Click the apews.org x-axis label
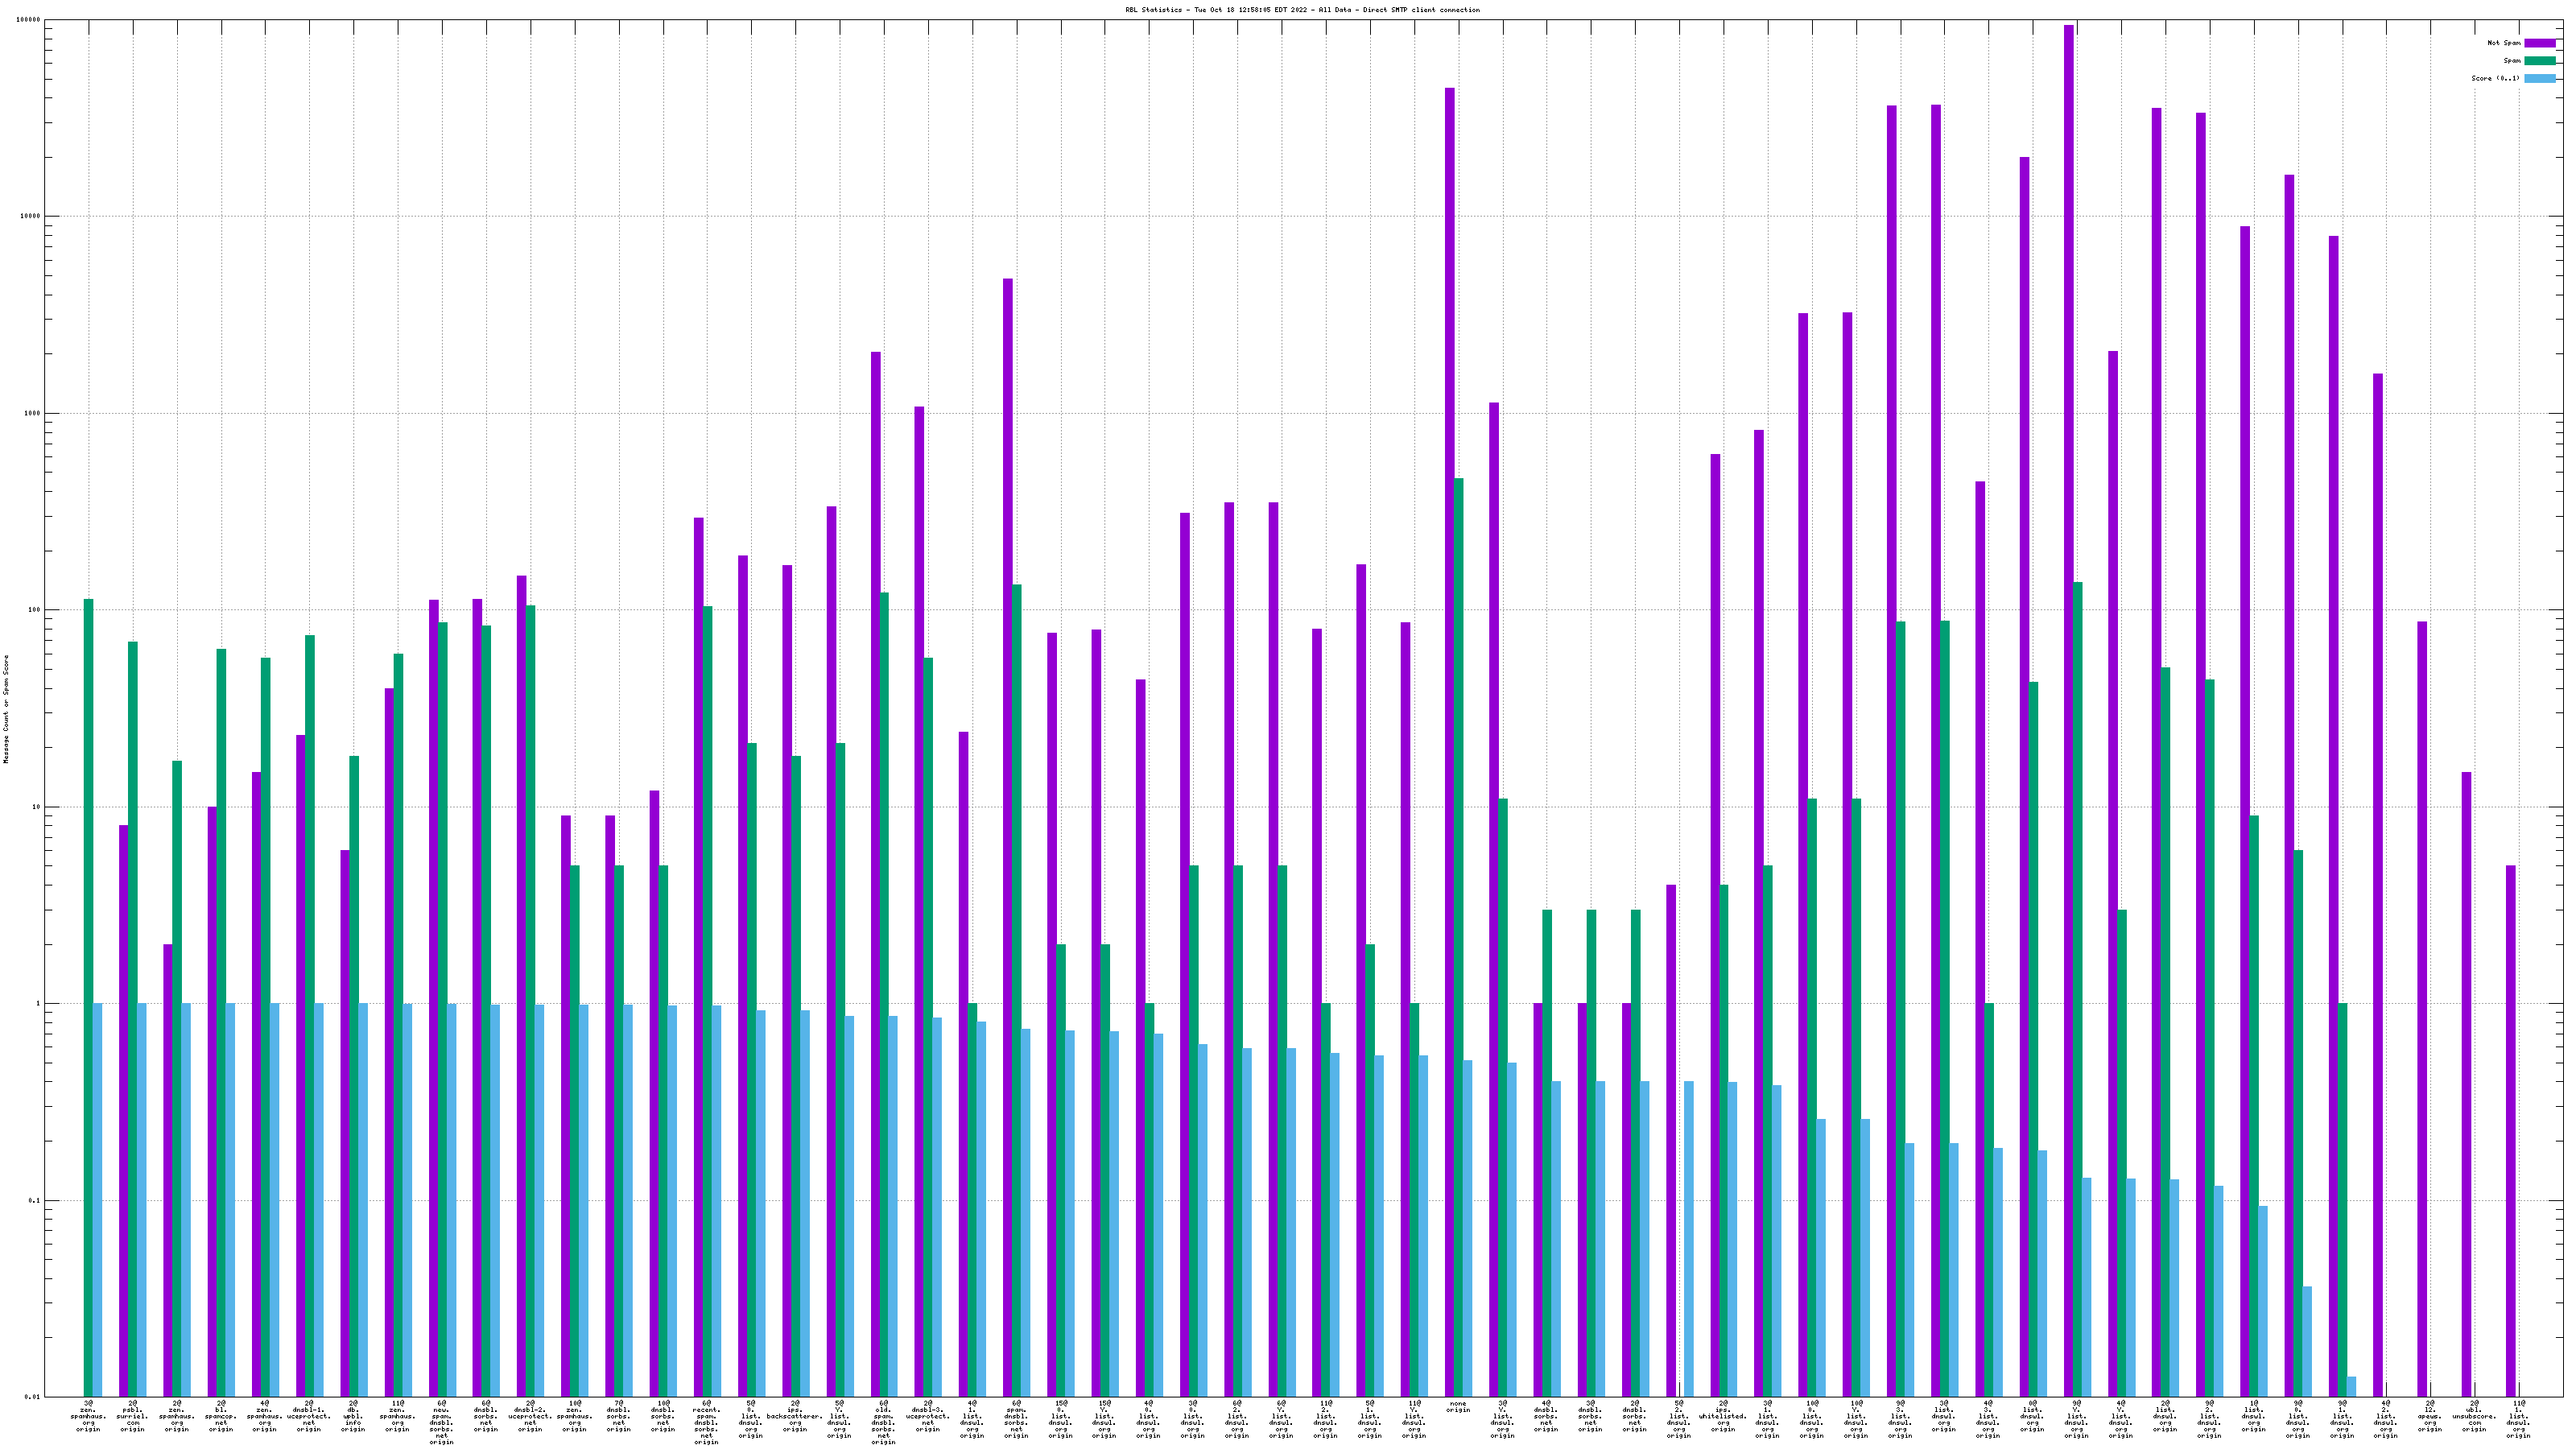Viewport: 2576px width, 1449px height. 2430,1416
